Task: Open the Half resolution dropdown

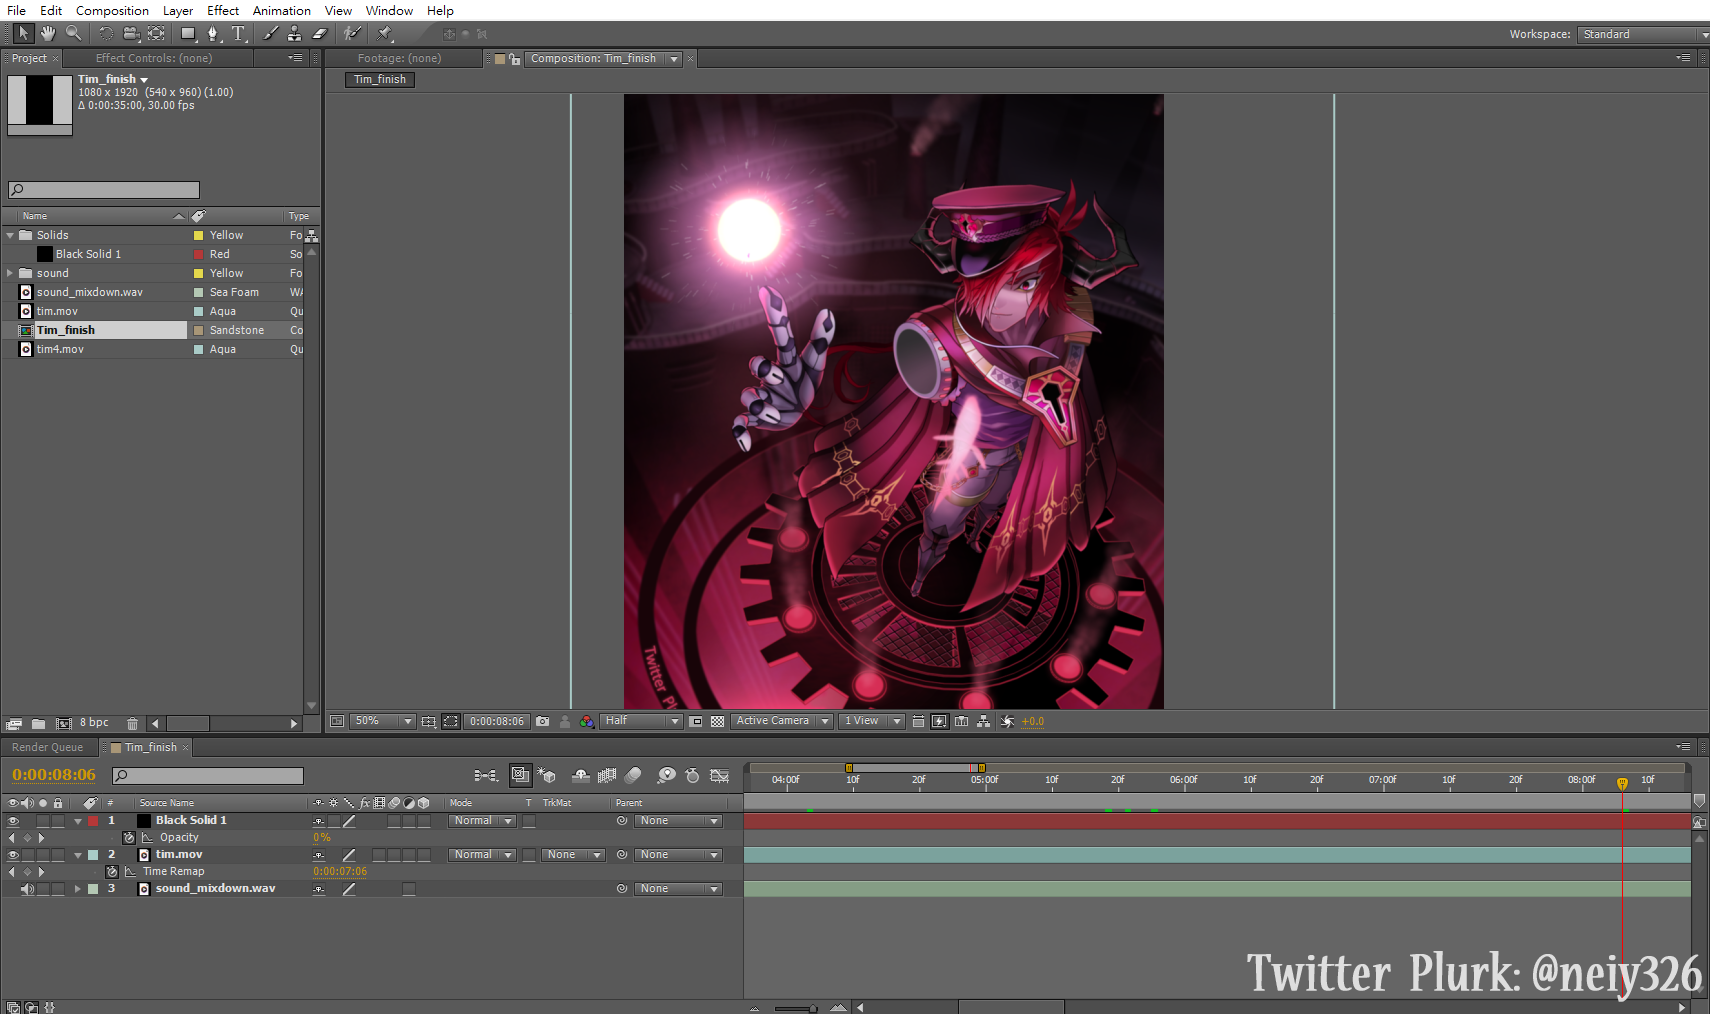Action: pos(641,721)
